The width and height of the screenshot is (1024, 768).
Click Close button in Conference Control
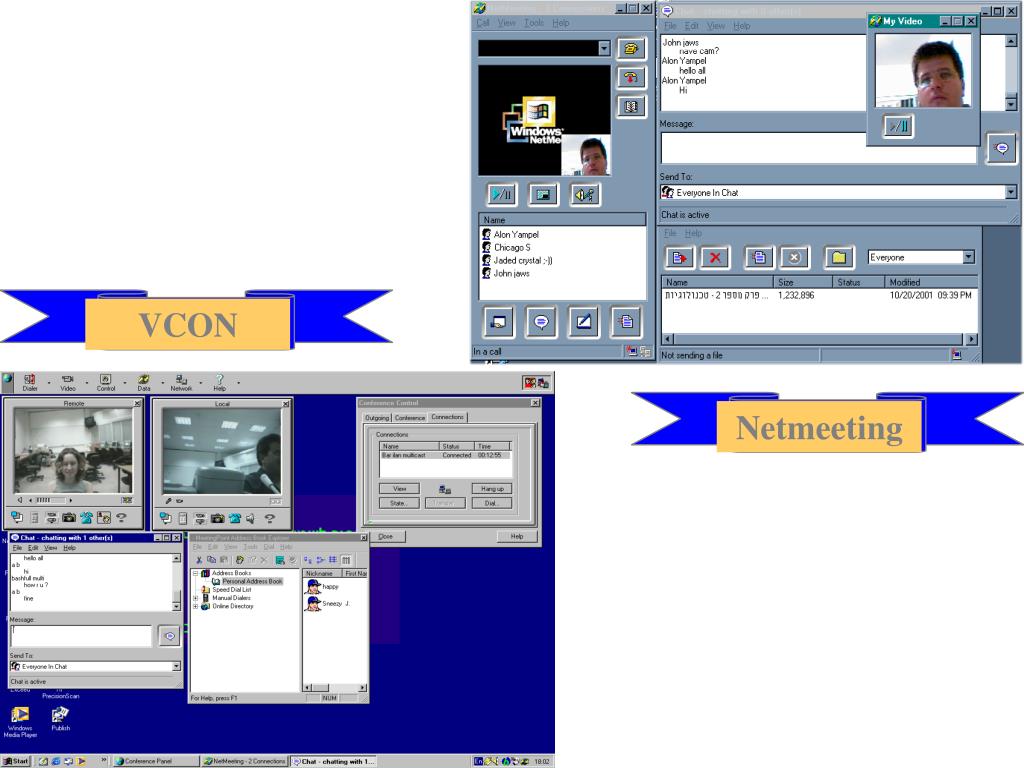tap(385, 536)
